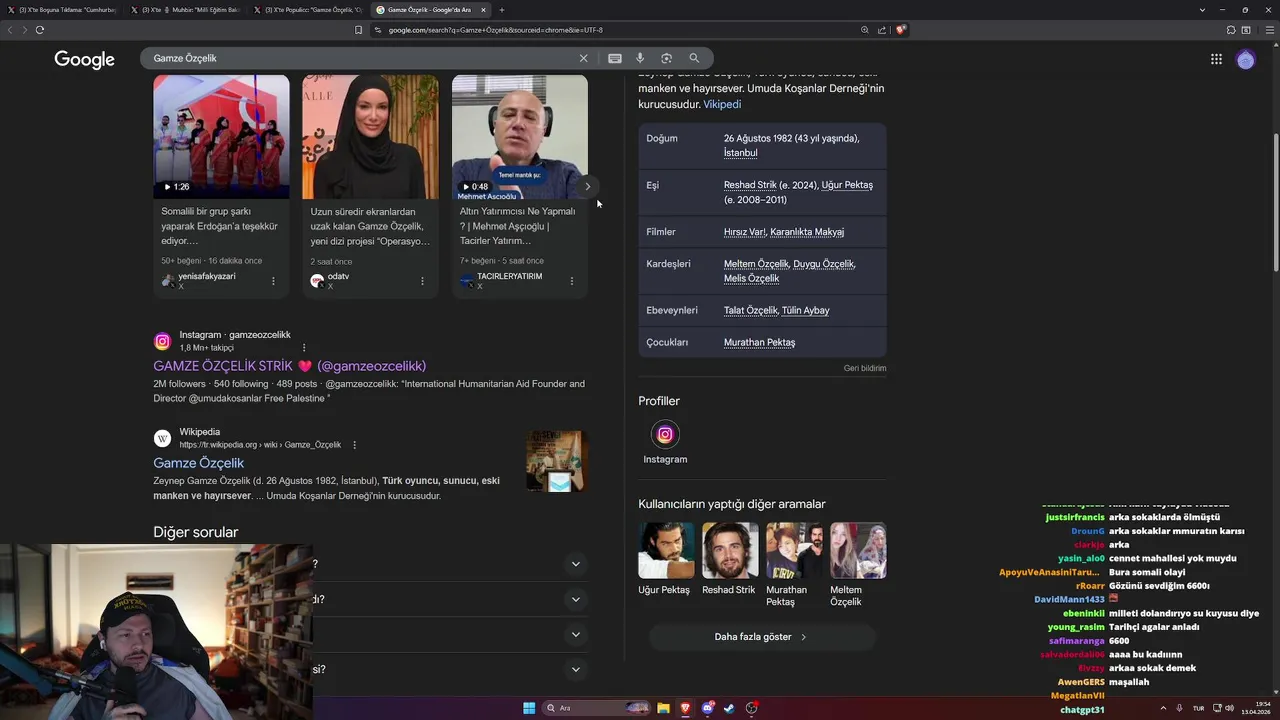Start voice search with microphone icon
This screenshot has height=720, width=1280.
point(640,58)
